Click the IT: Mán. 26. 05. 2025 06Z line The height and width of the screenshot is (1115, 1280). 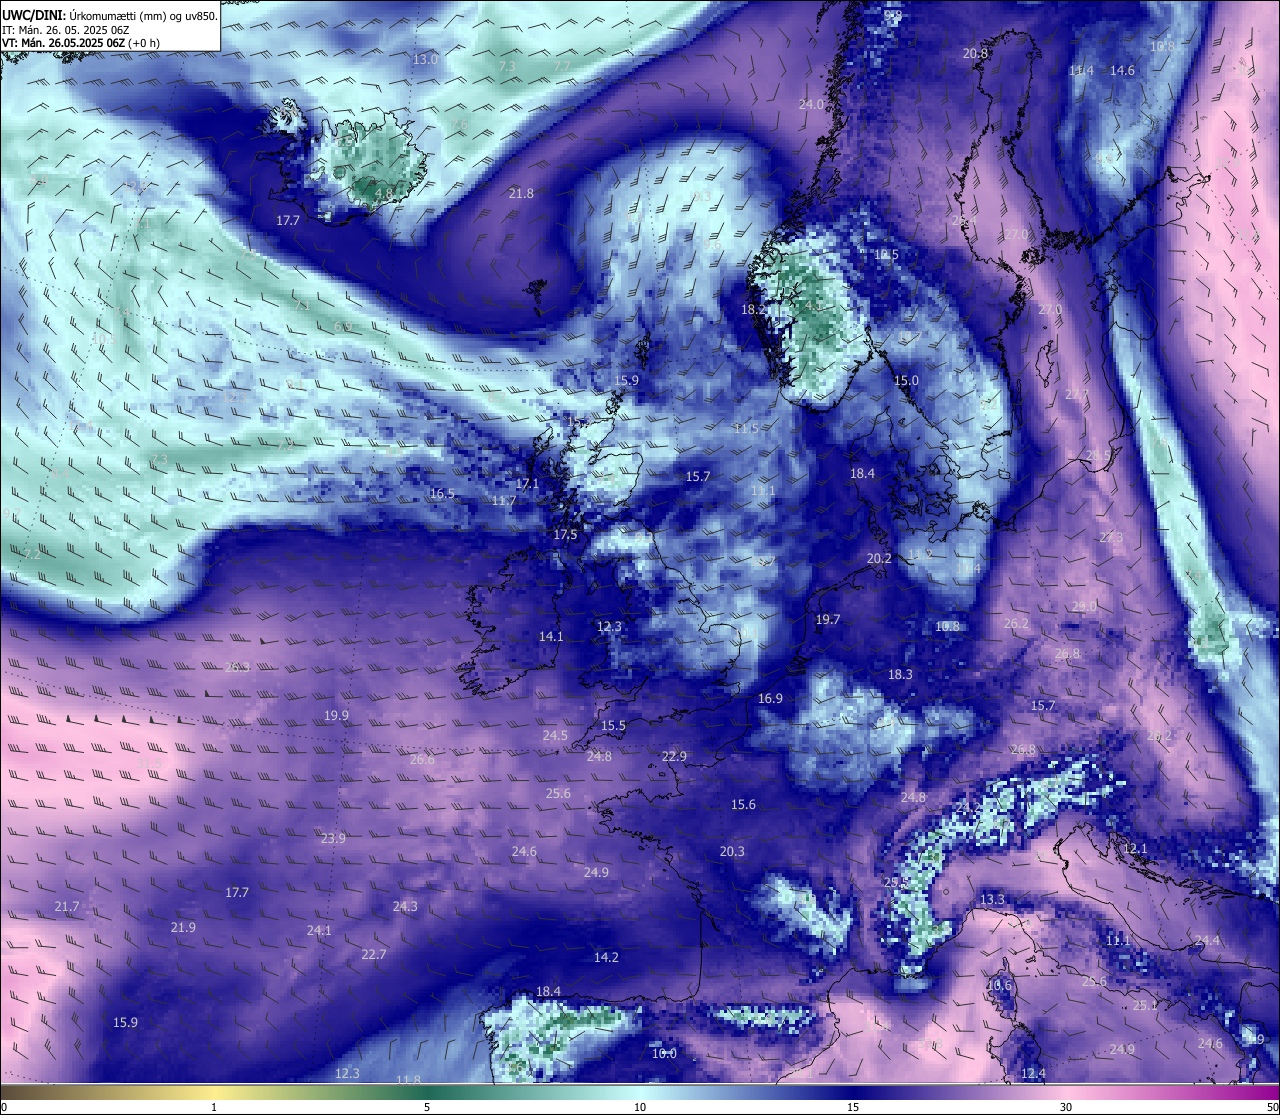coord(65,29)
